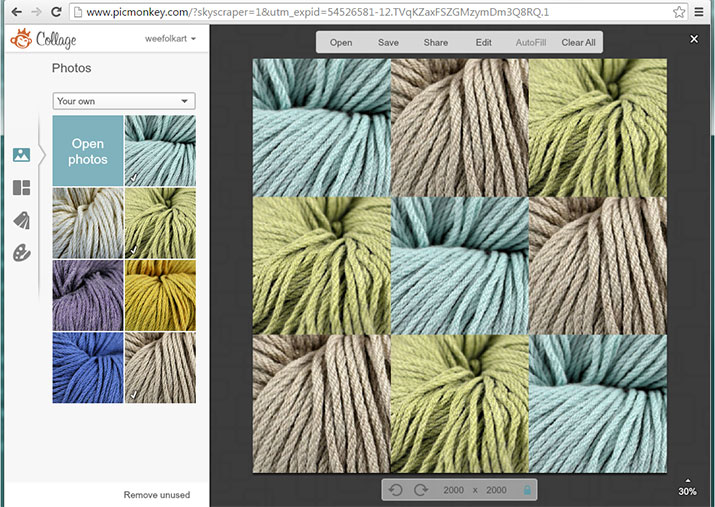Open the Photos panel icon in sidebar

tap(21, 155)
